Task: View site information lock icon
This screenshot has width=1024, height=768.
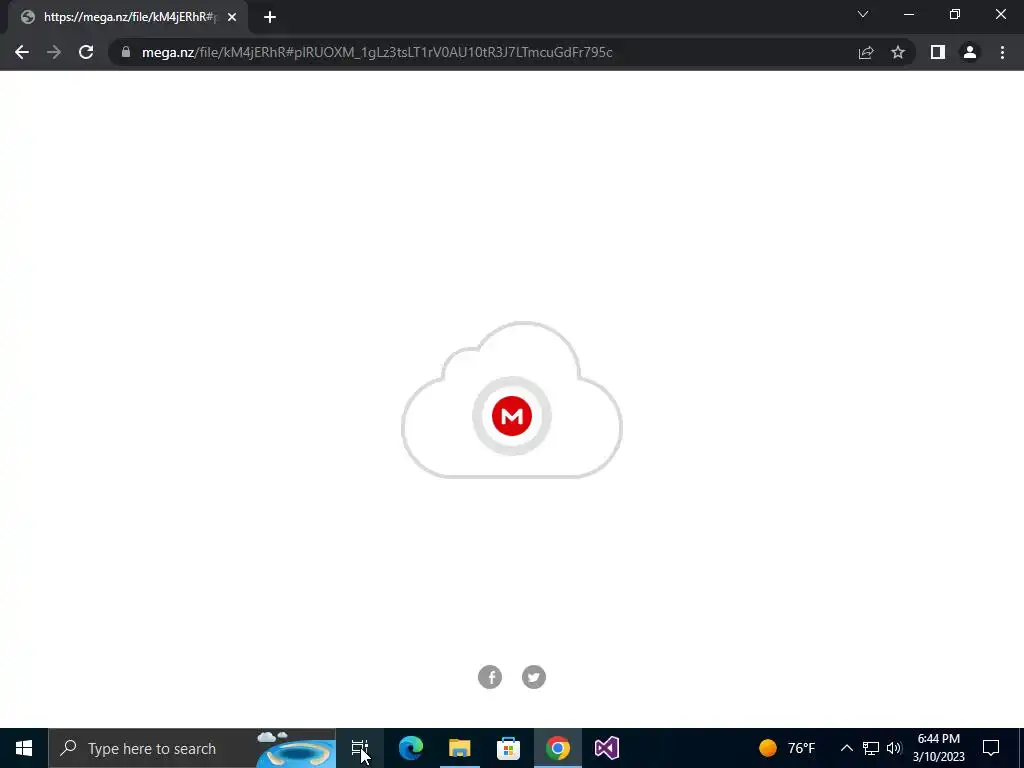Action: click(126, 52)
